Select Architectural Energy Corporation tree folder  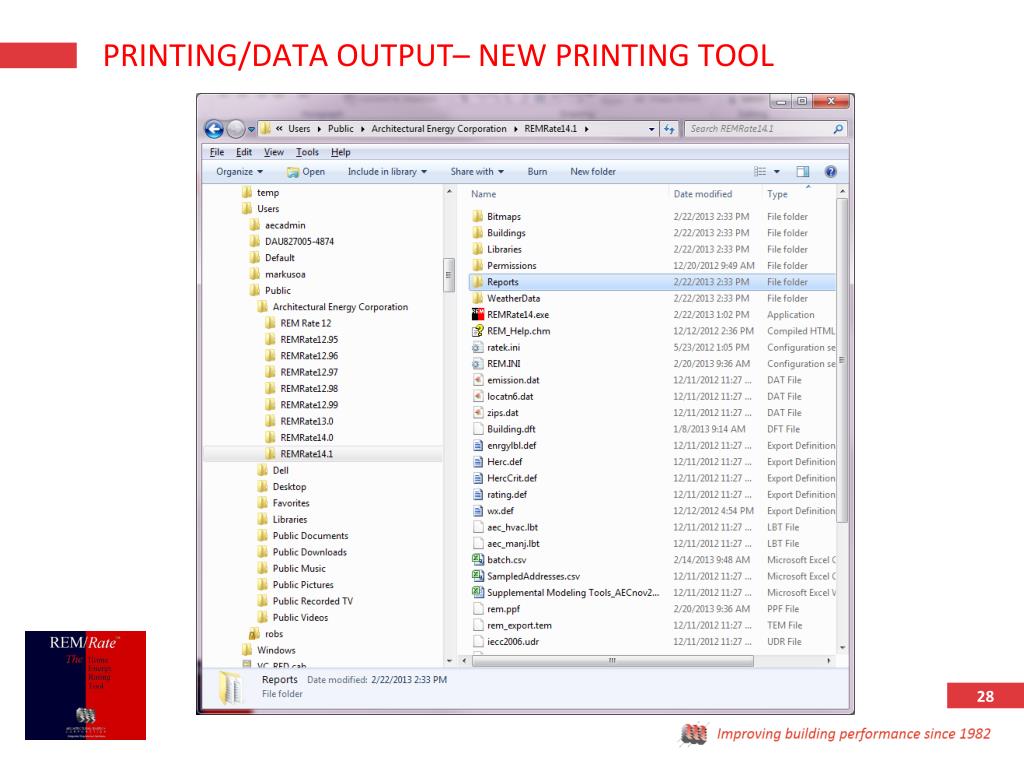(x=333, y=307)
